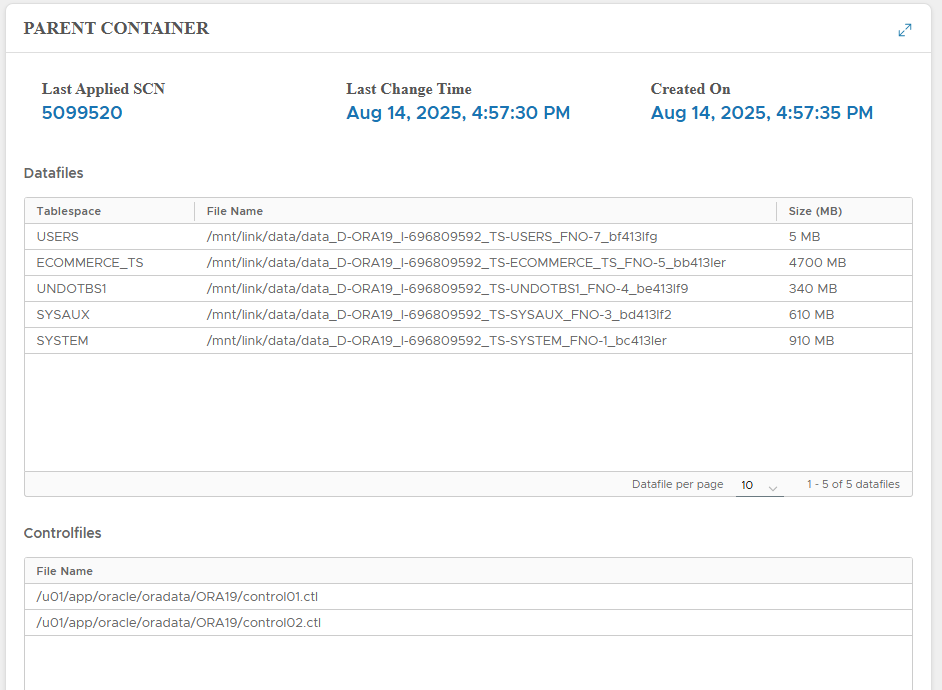This screenshot has height=690, width=942.
Task: Click the Last Applied SCN value 5099520
Action: pyautogui.click(x=82, y=113)
